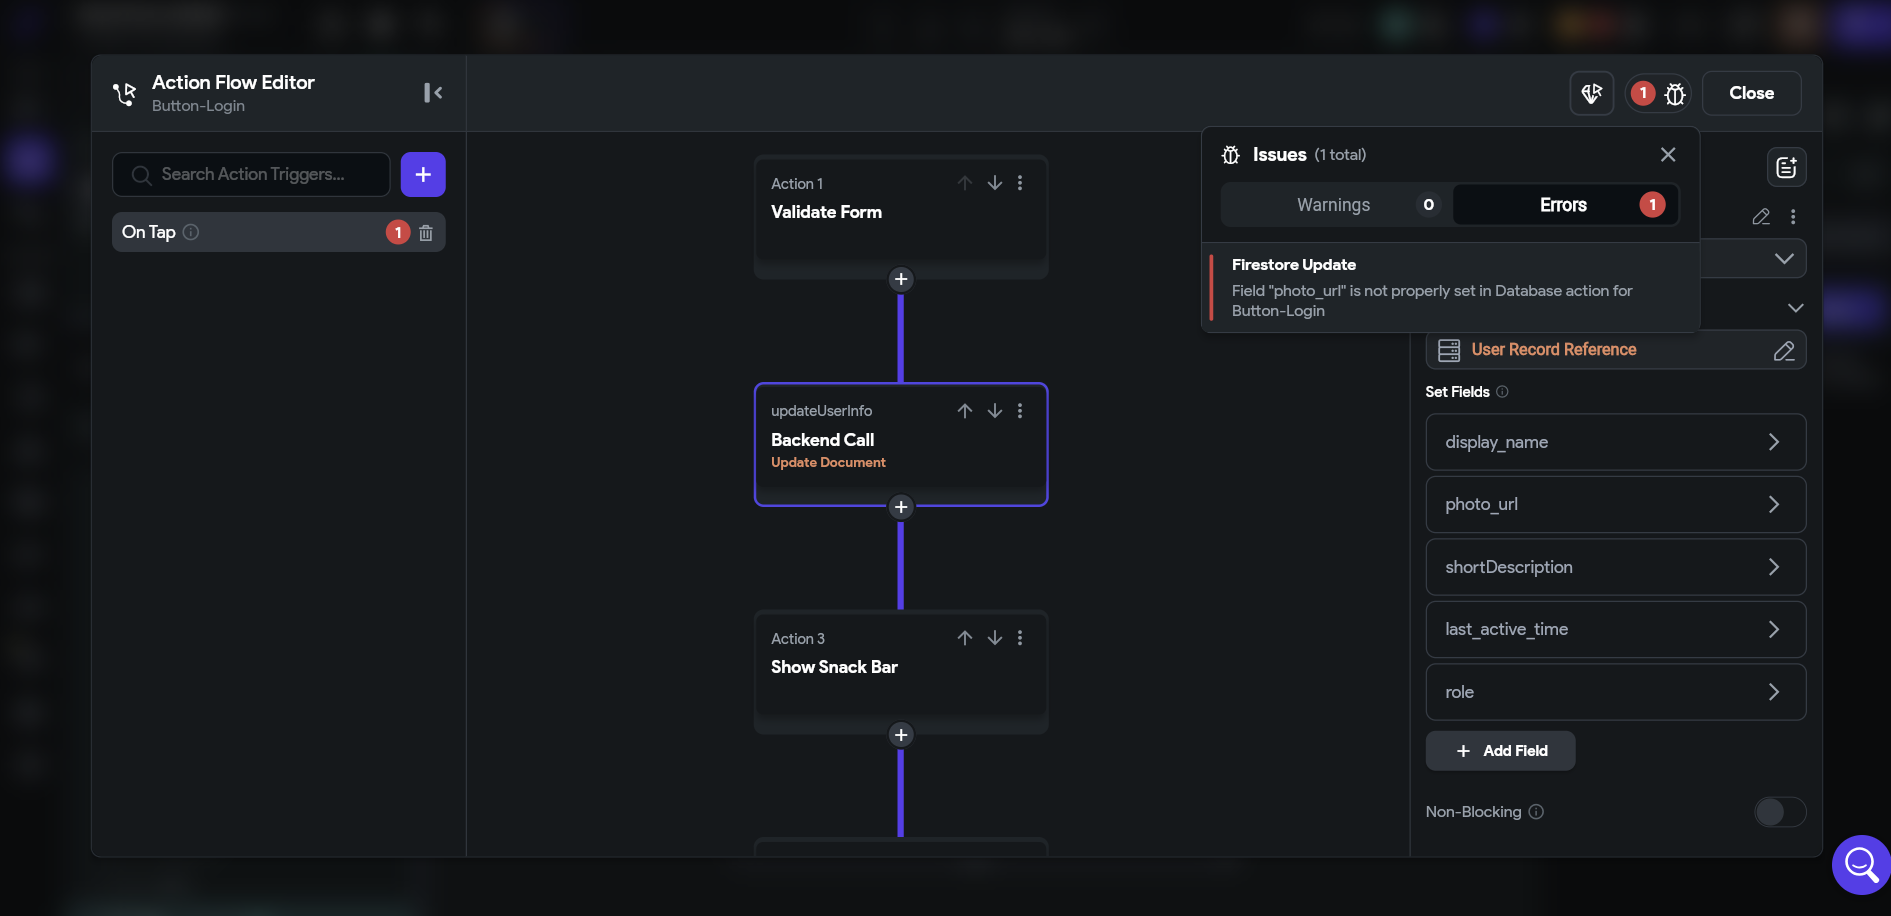Close the Issues popup
Viewport: 1891px width, 916px height.
point(1668,154)
